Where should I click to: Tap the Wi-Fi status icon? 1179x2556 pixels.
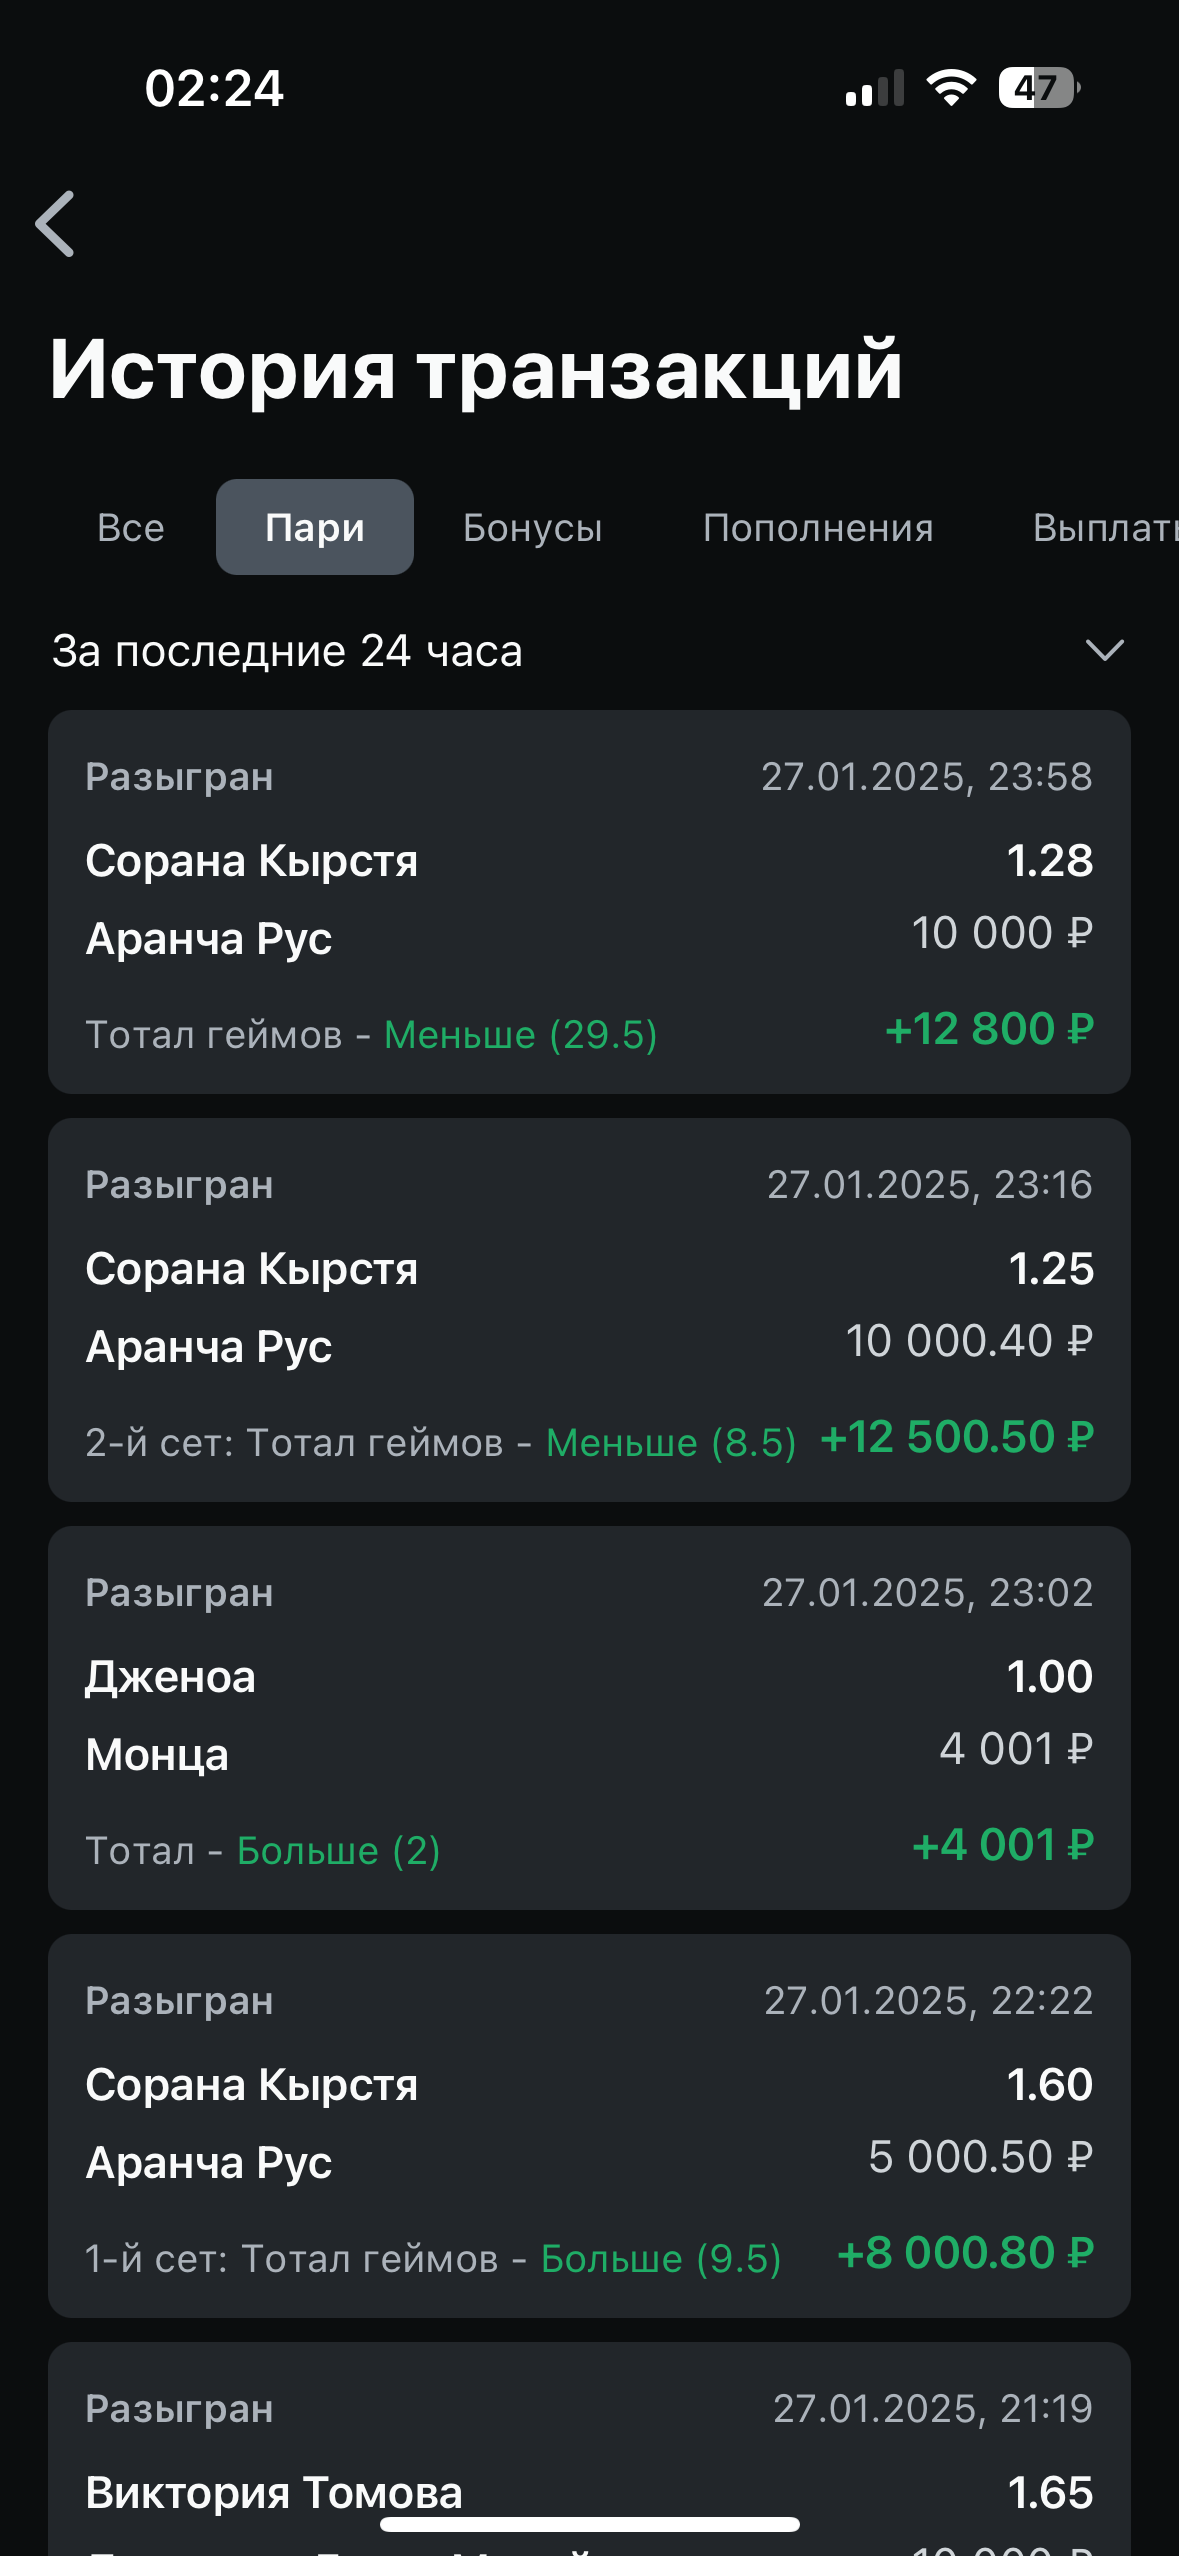pyautogui.click(x=951, y=88)
